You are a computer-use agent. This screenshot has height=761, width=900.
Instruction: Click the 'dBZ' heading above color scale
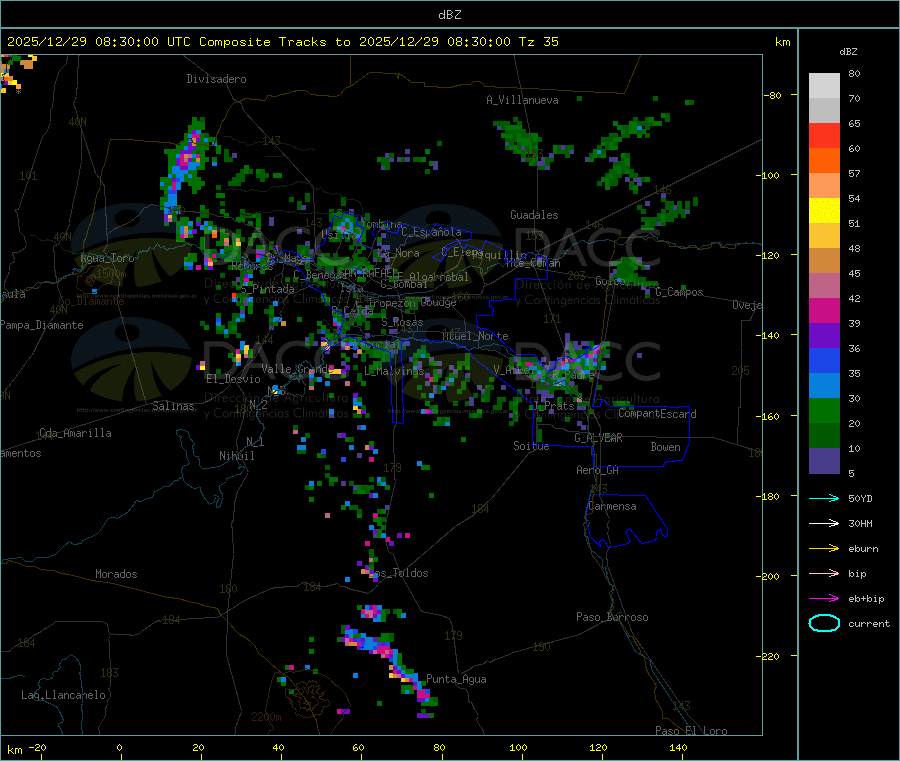coord(848,52)
